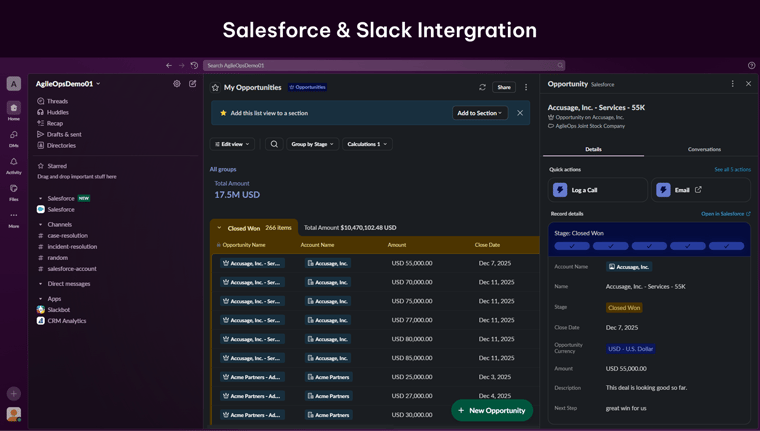Click the Amount column header
The width and height of the screenshot is (760, 431).
(x=397, y=245)
